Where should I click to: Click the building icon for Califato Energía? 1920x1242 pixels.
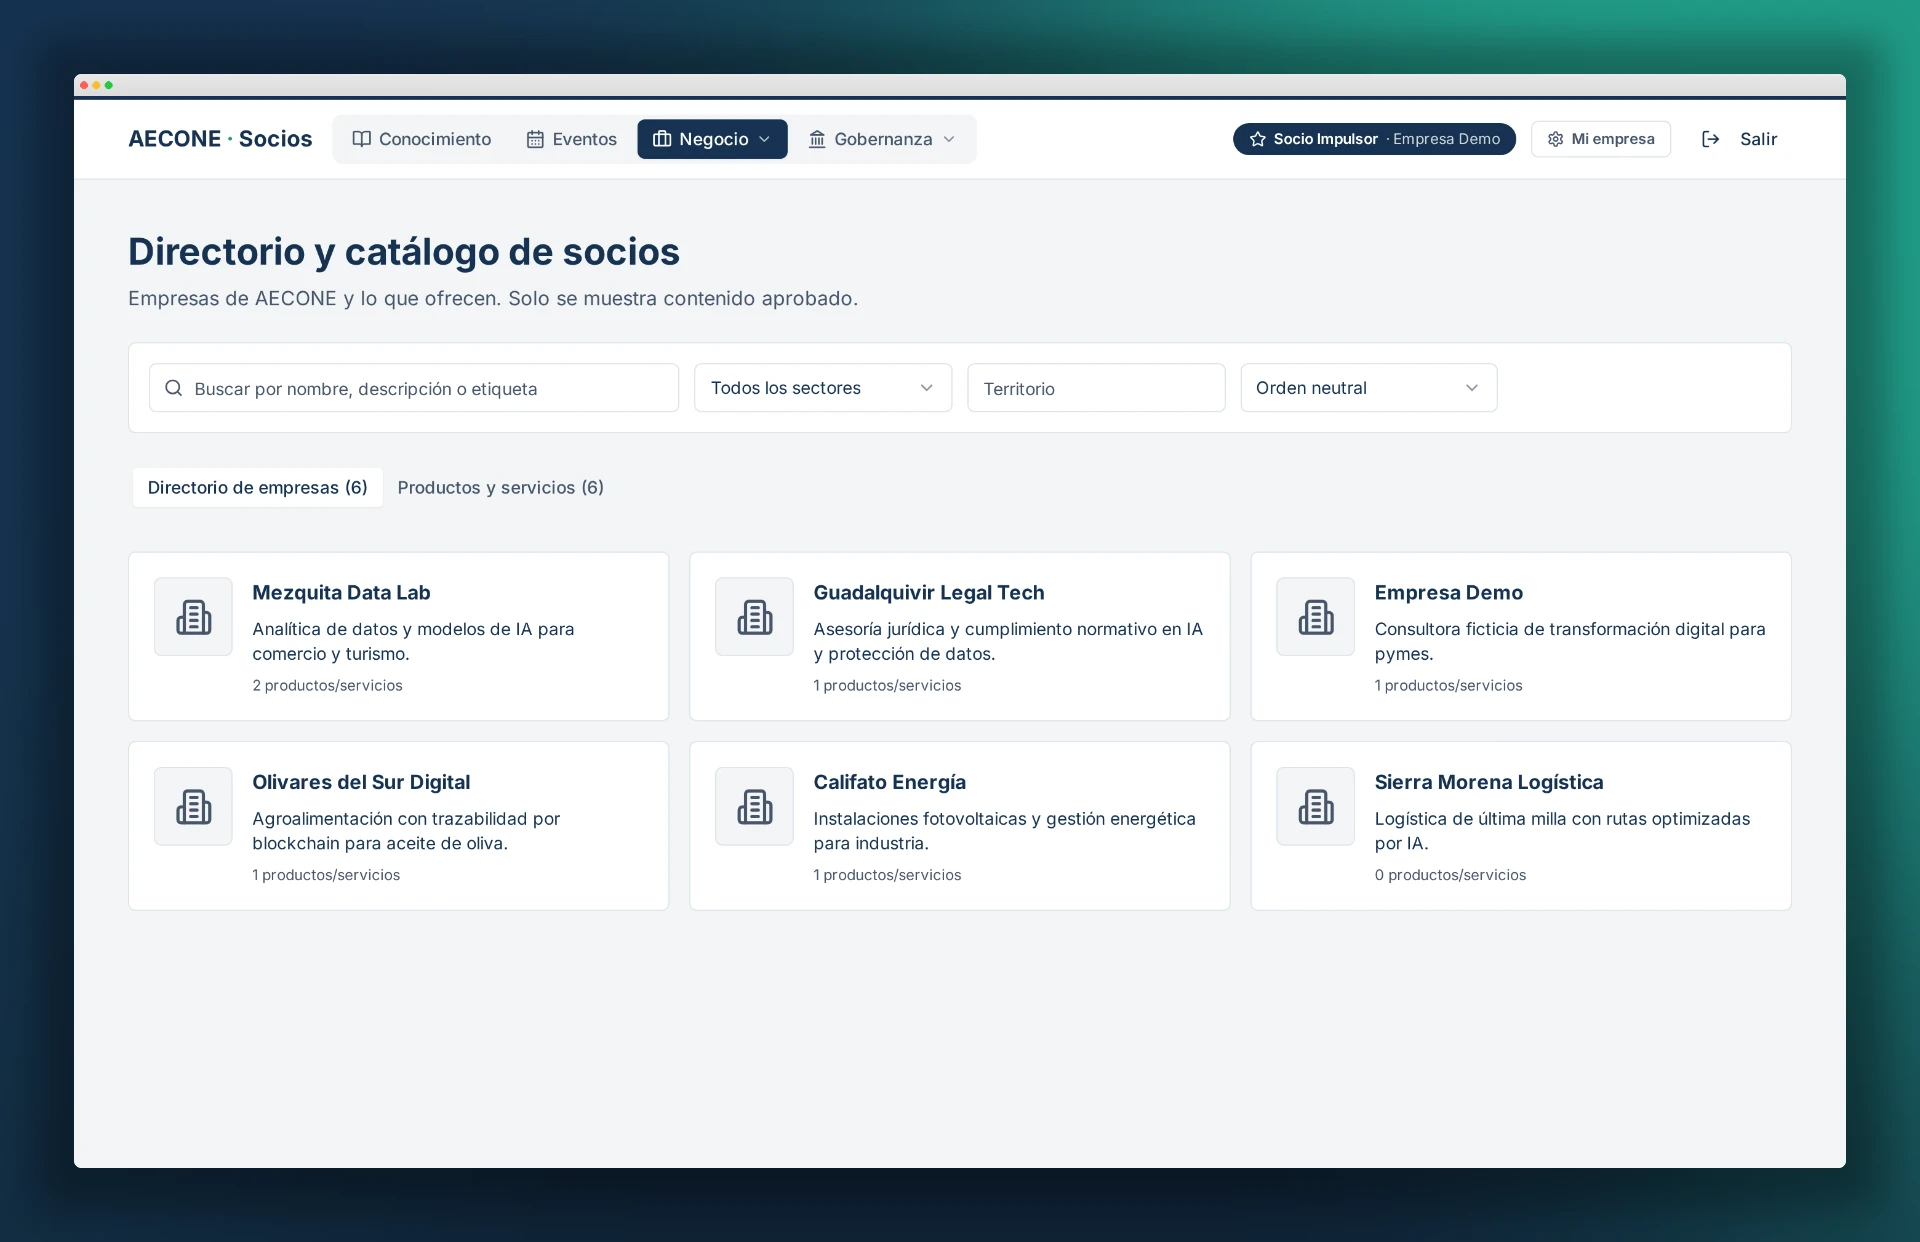tap(754, 806)
